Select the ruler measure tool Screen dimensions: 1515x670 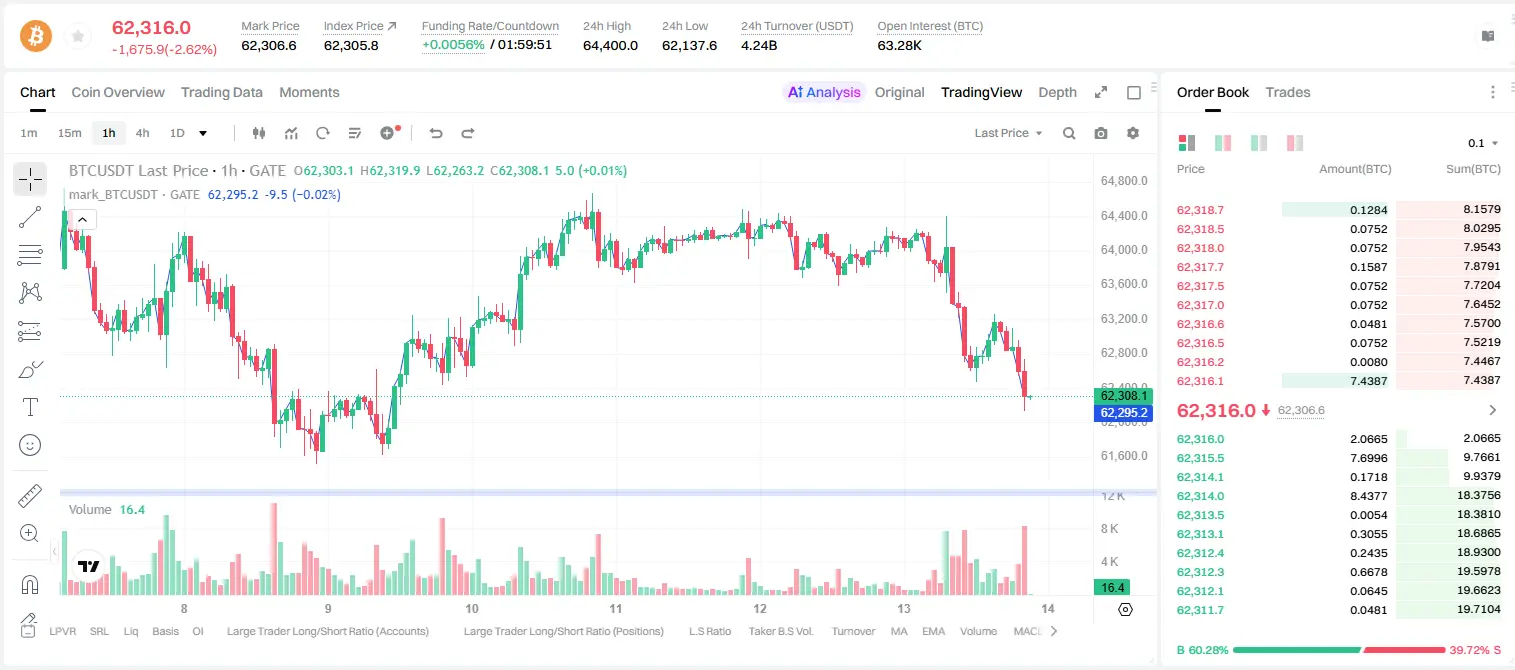click(x=30, y=496)
